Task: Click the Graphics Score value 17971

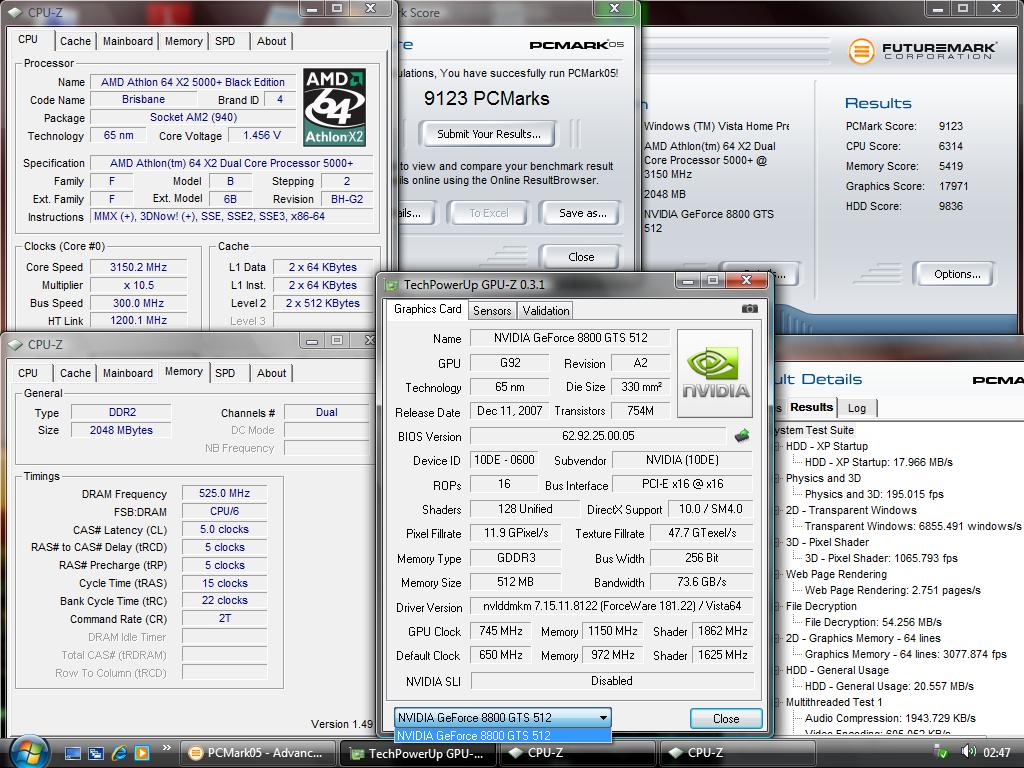Action: (953, 186)
